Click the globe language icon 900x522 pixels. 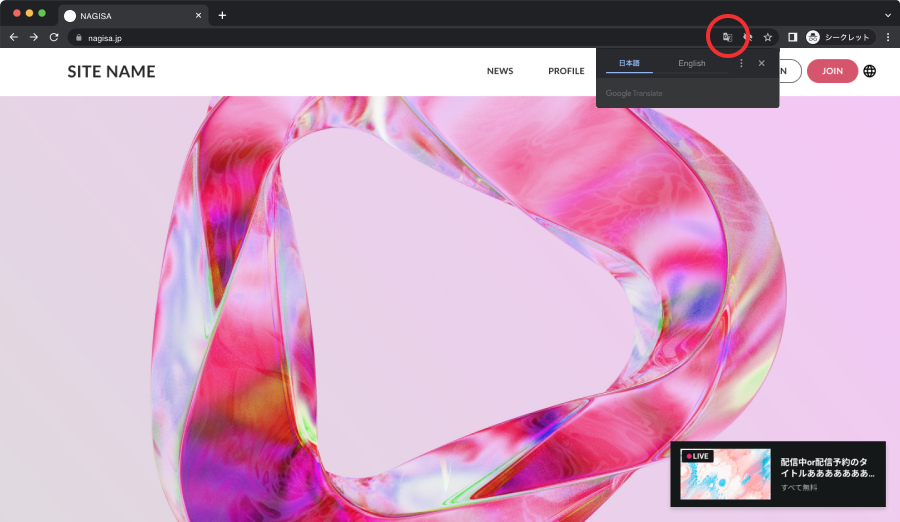click(x=870, y=71)
